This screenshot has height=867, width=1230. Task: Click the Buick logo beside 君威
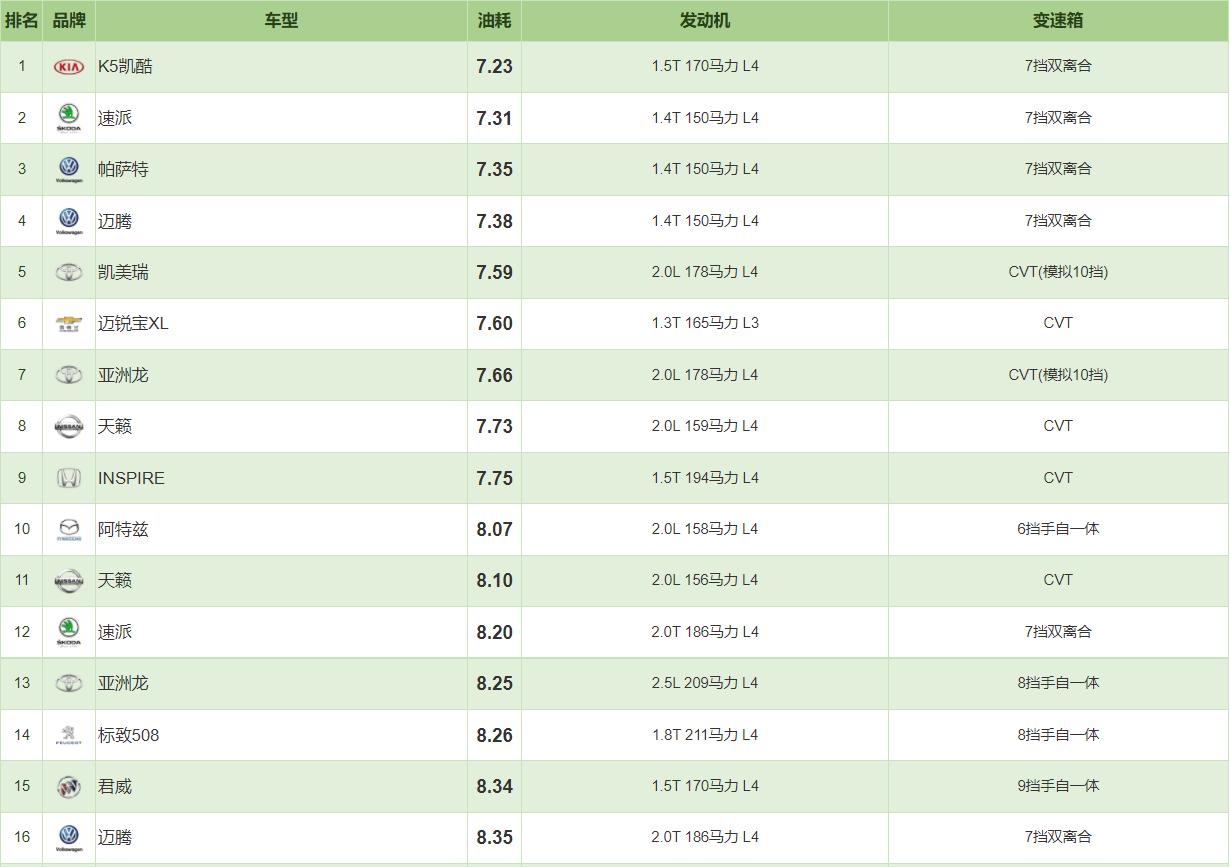point(69,786)
